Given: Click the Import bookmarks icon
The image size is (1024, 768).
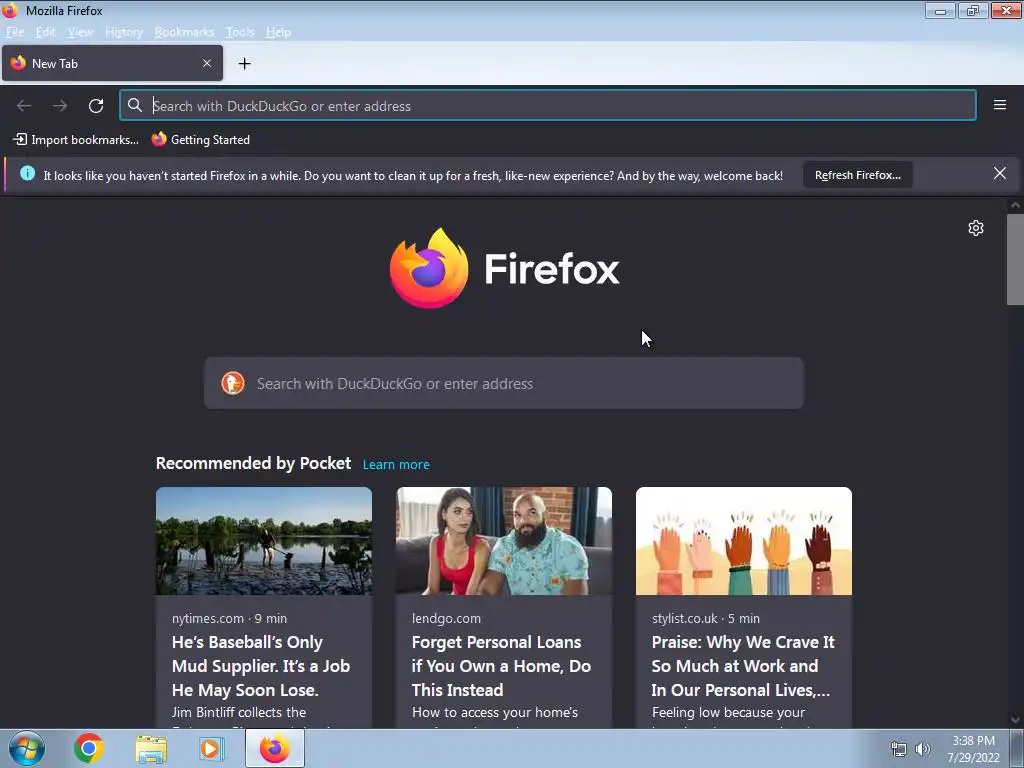Looking at the screenshot, I should tap(20, 139).
